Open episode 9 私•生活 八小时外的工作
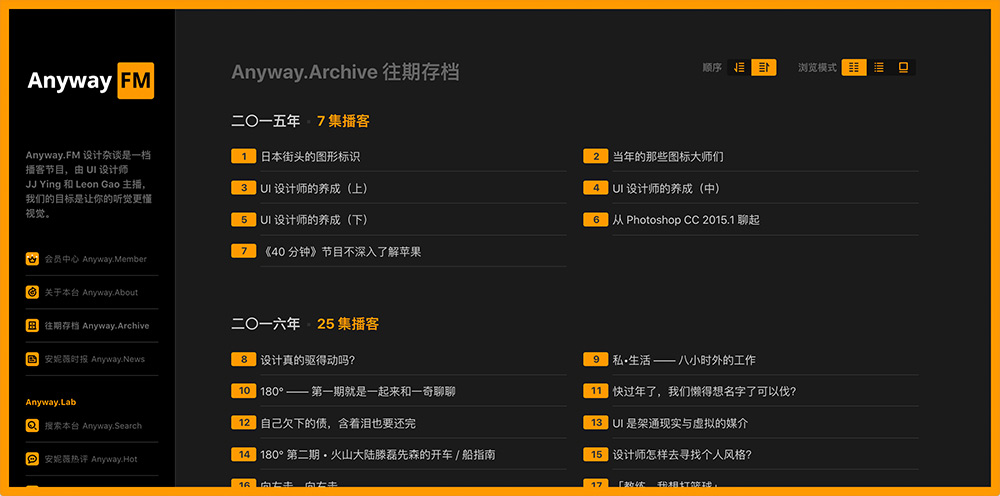 (751, 360)
